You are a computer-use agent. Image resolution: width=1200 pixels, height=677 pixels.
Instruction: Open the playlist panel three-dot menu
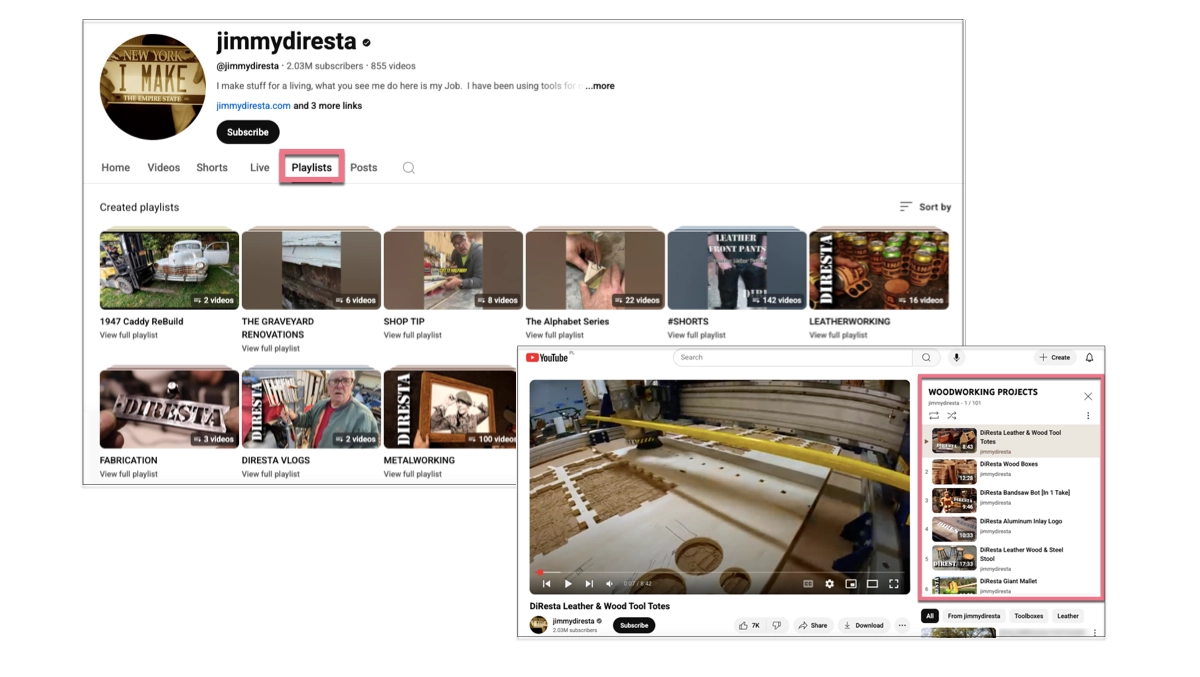(1088, 415)
